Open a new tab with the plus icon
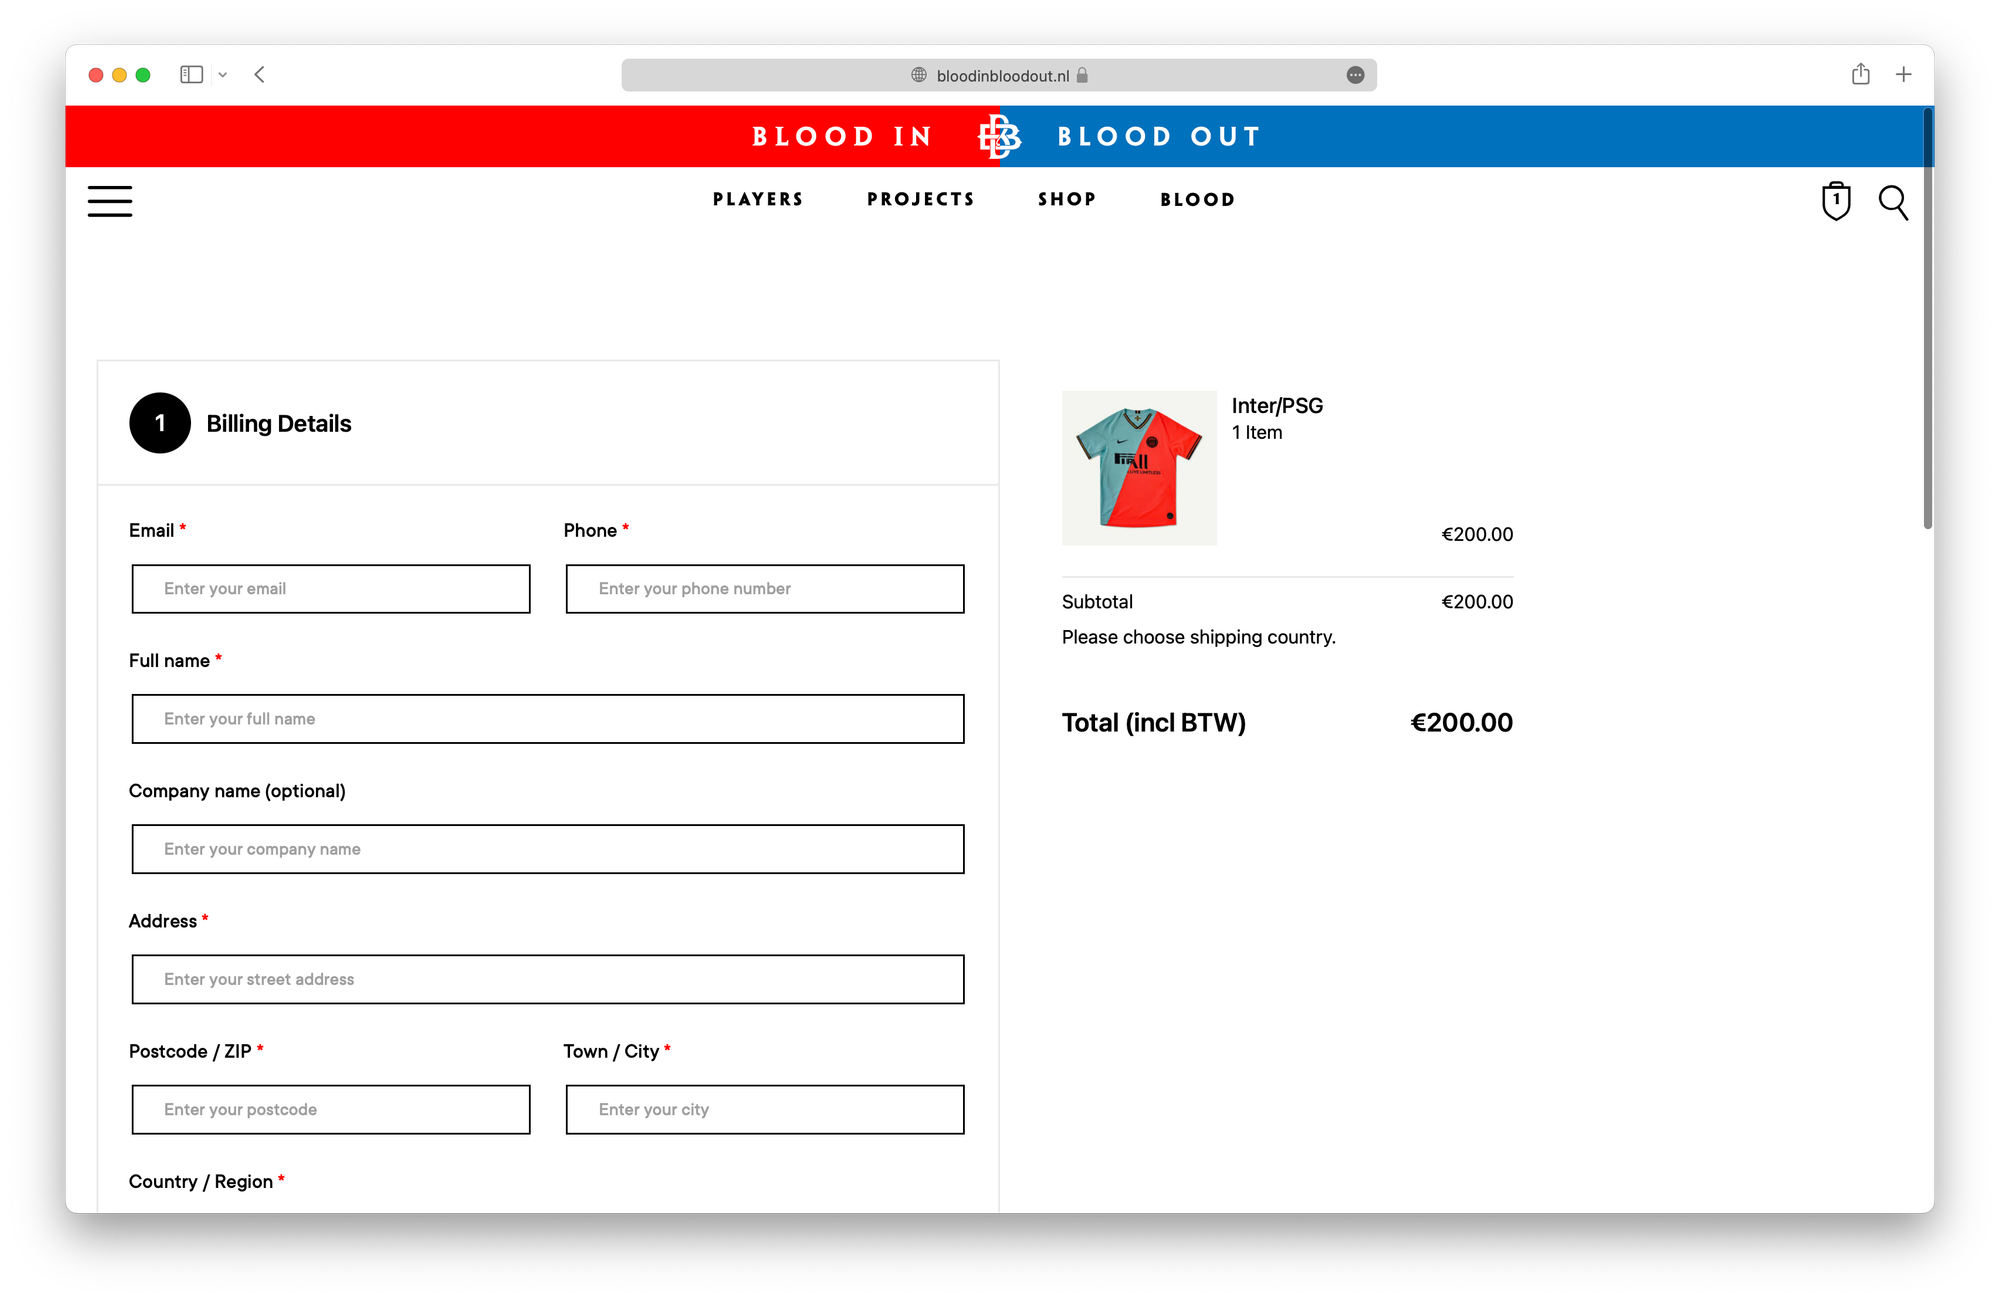The height and width of the screenshot is (1300, 2000). tap(1904, 75)
